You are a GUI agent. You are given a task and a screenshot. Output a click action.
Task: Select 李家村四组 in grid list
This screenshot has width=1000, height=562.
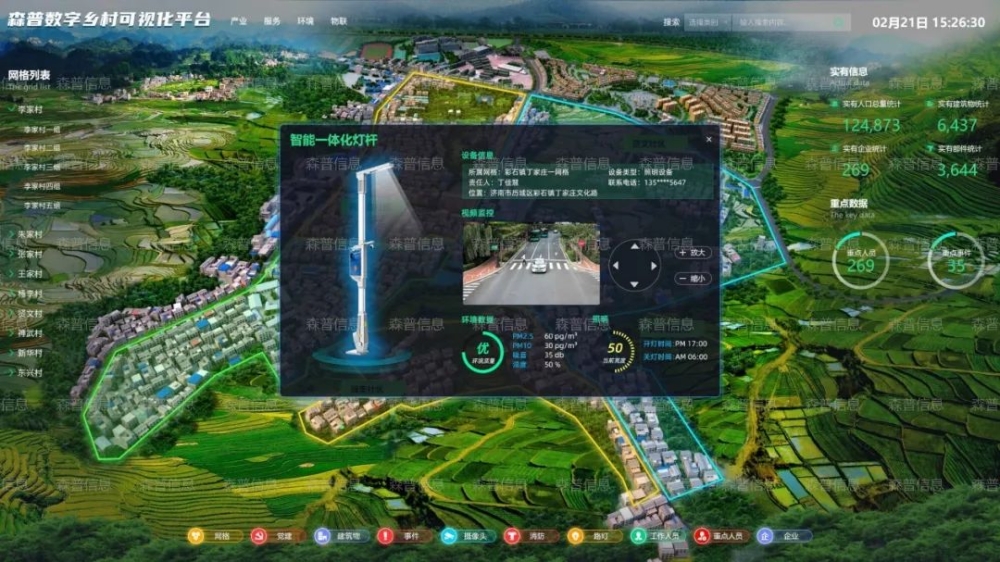coord(42,186)
